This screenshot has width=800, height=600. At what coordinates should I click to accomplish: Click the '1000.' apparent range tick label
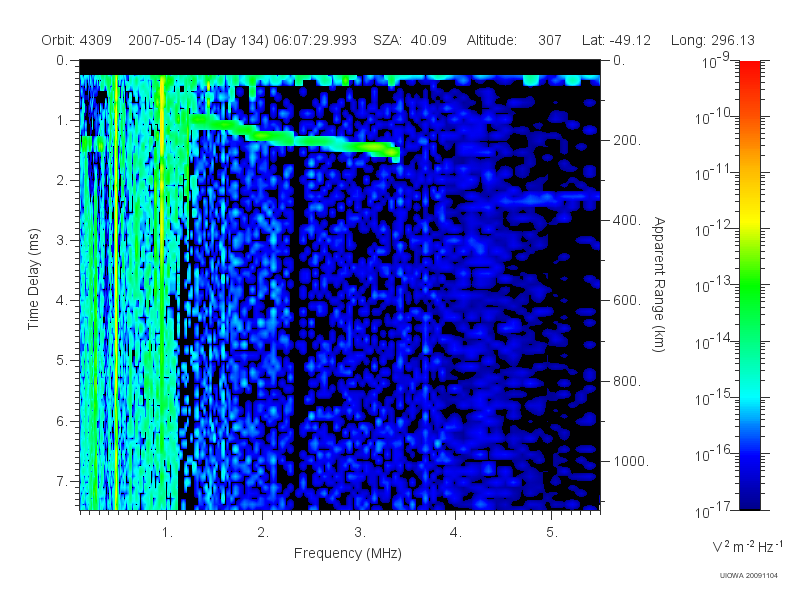click(631, 461)
